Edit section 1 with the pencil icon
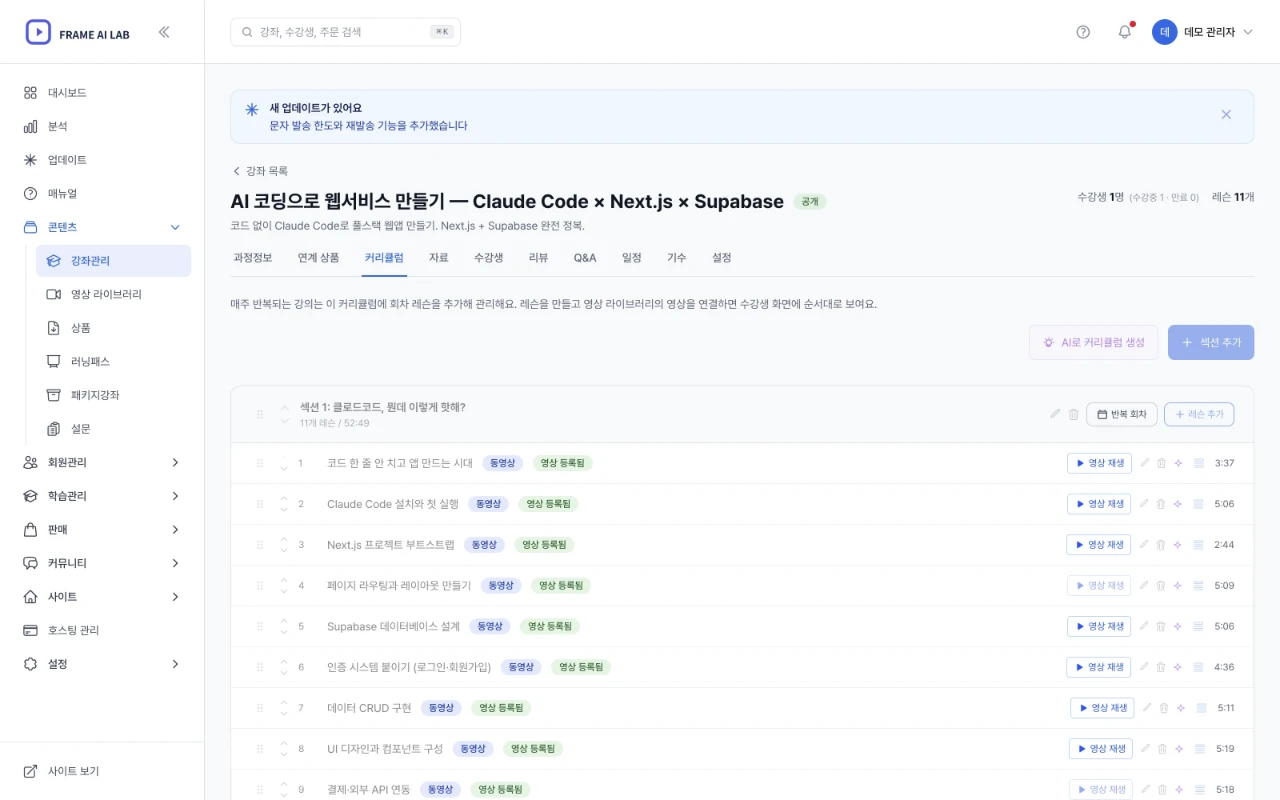Screen dimensions: 1280x800 click(x=1055, y=414)
